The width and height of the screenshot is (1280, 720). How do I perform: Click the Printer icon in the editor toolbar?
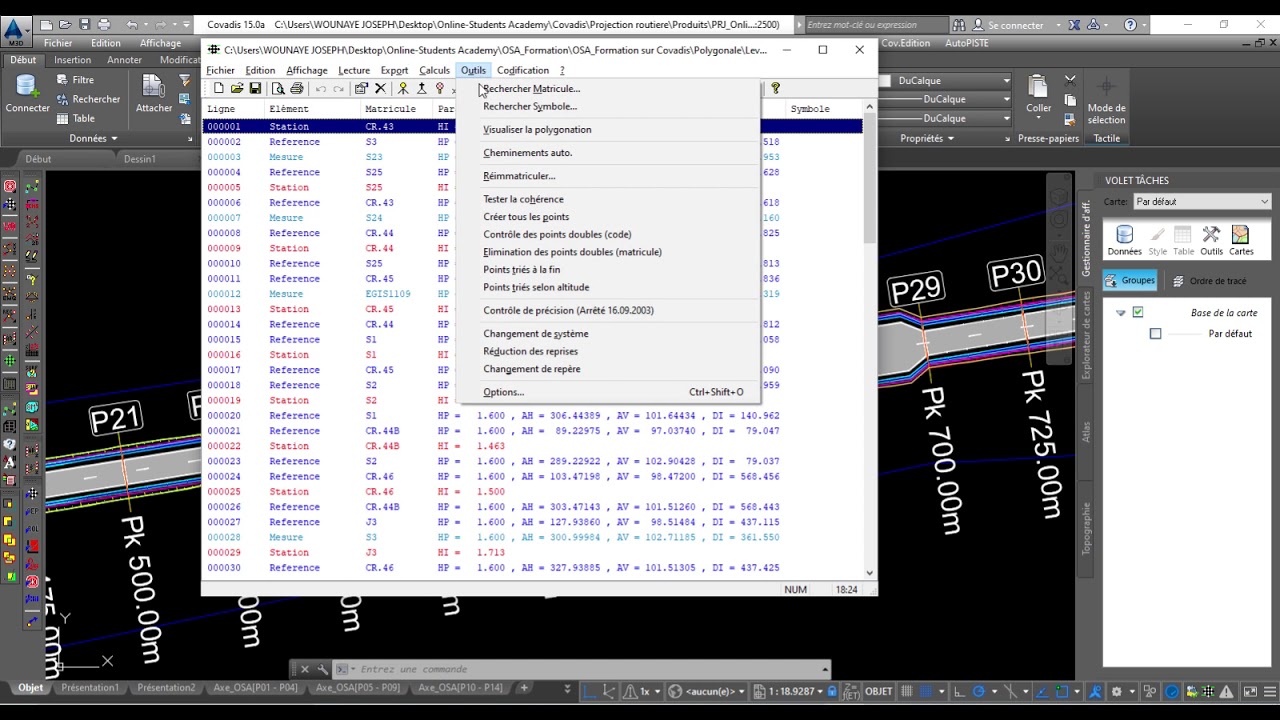[297, 89]
